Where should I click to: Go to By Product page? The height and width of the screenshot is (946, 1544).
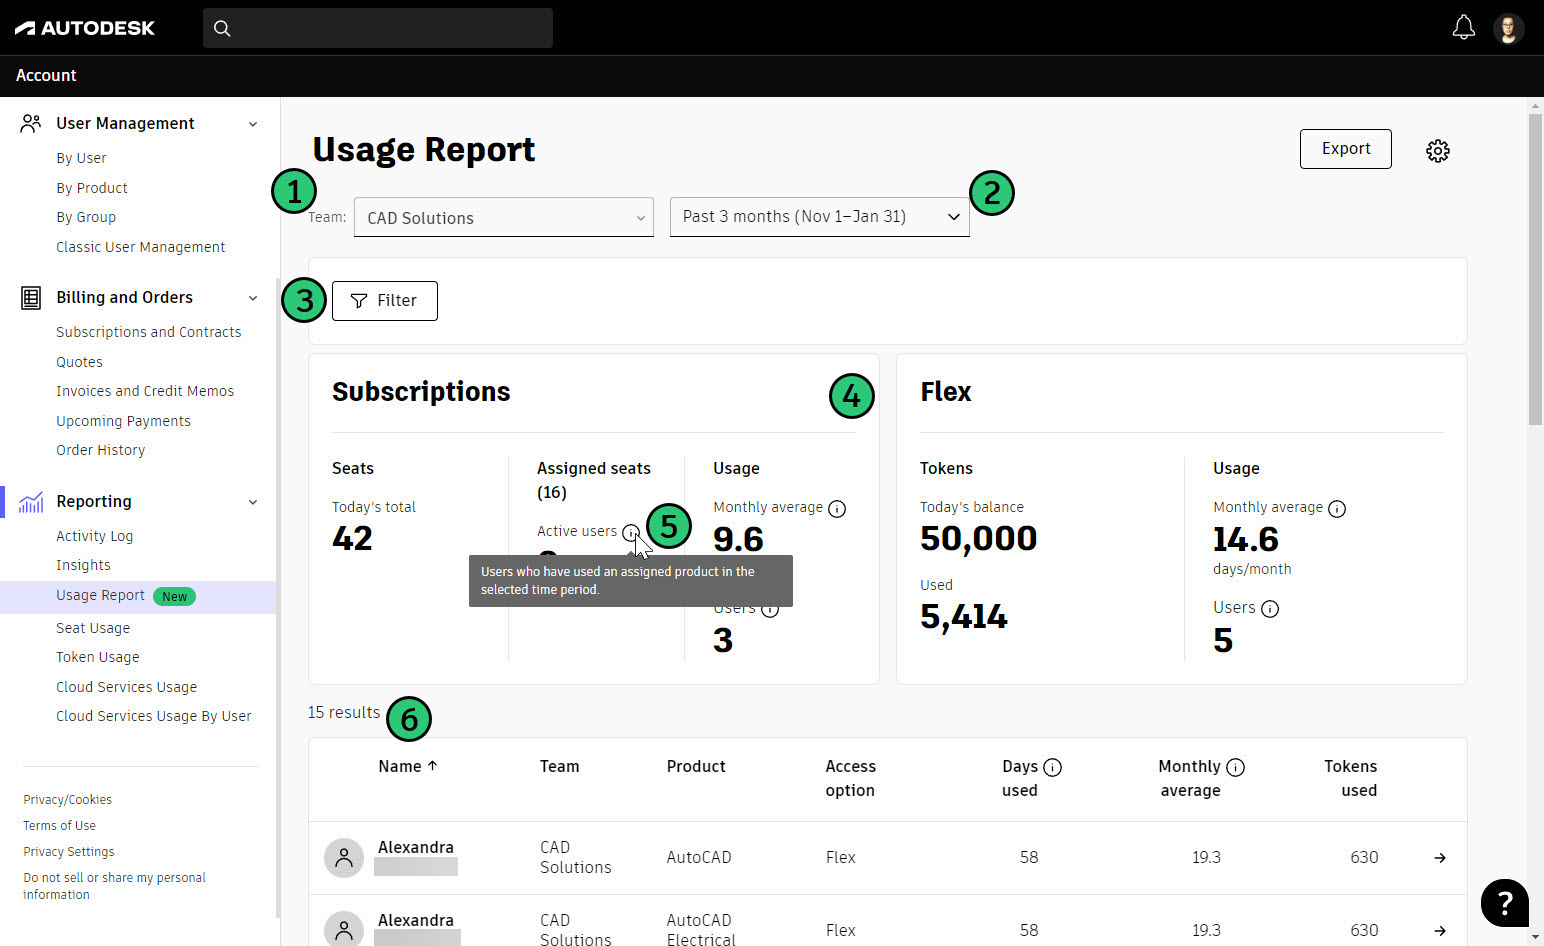pos(92,188)
